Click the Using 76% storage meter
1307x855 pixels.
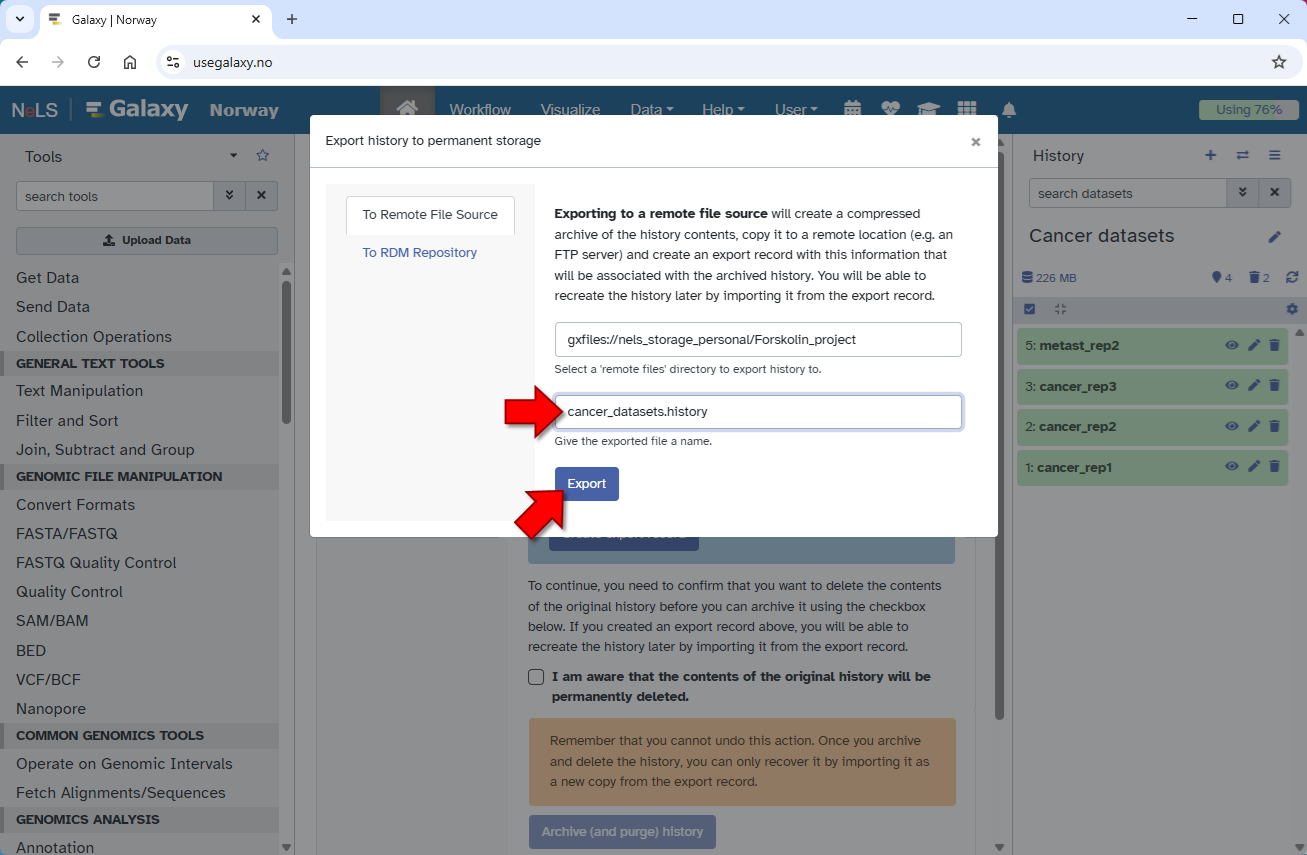1248,110
